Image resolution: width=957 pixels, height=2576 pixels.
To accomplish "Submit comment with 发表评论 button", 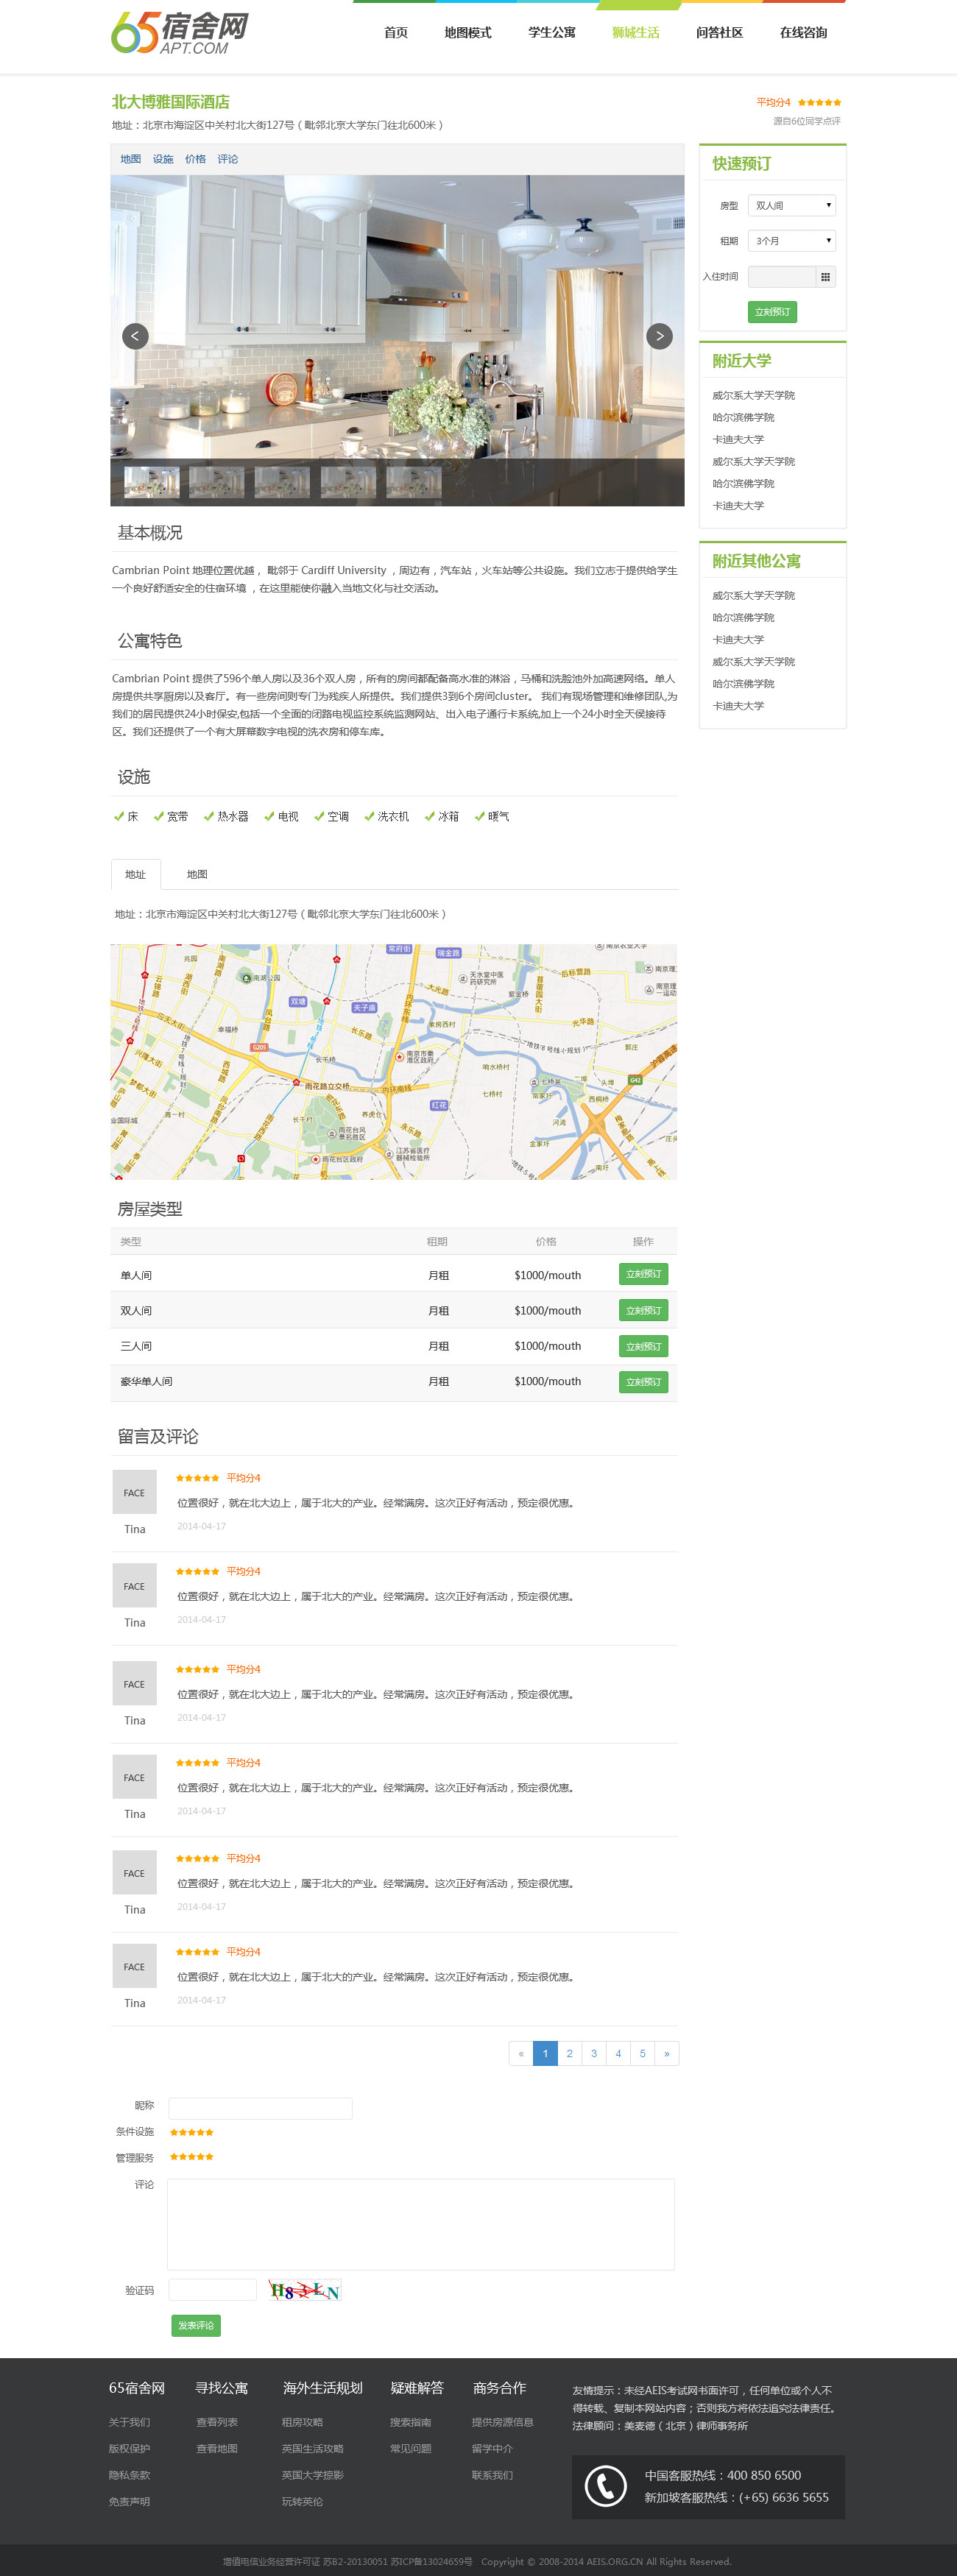I will (x=196, y=2325).
